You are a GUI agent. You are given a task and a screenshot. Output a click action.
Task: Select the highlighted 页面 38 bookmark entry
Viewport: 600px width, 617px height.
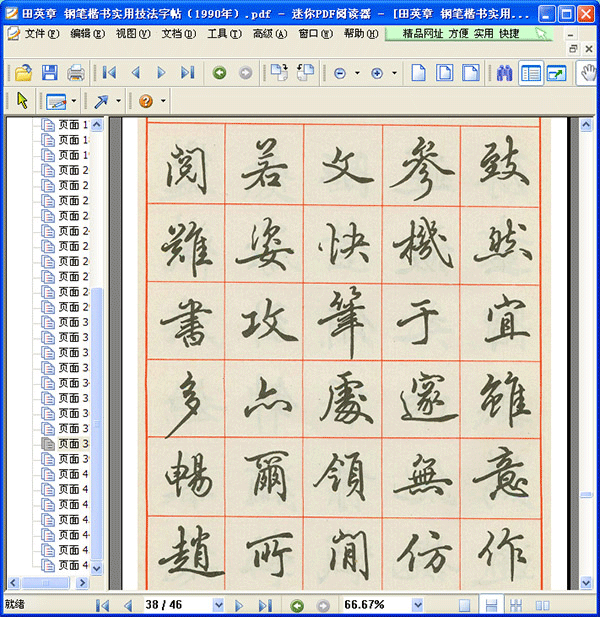pyautogui.click(x=73, y=444)
